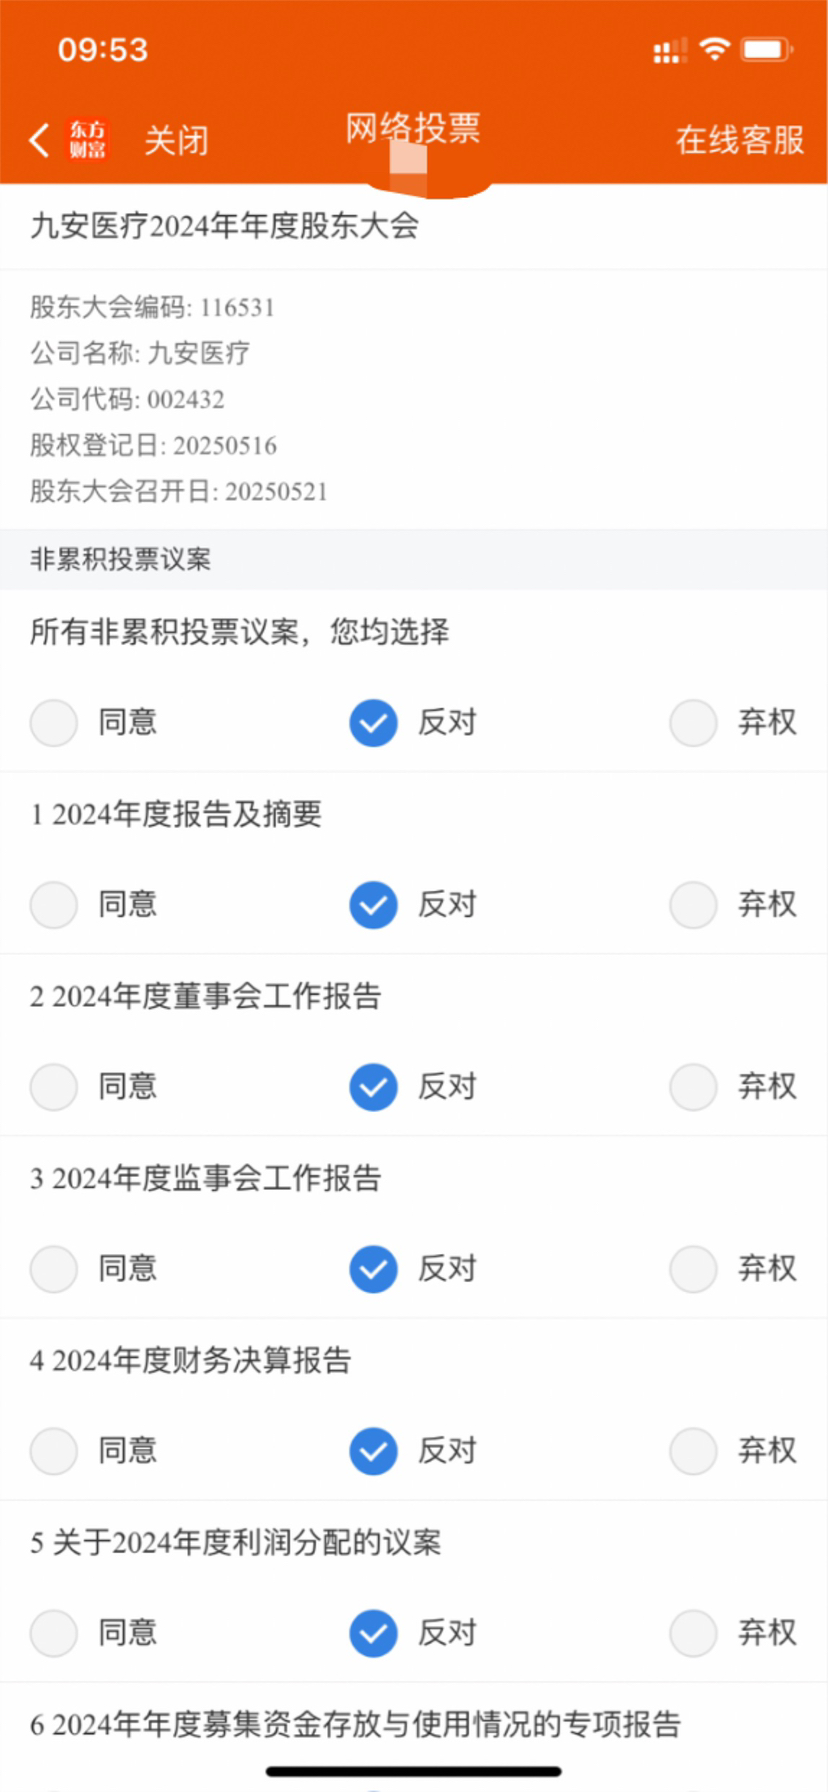Click 关闭 to close the page
The height and width of the screenshot is (1792, 828).
tap(176, 140)
